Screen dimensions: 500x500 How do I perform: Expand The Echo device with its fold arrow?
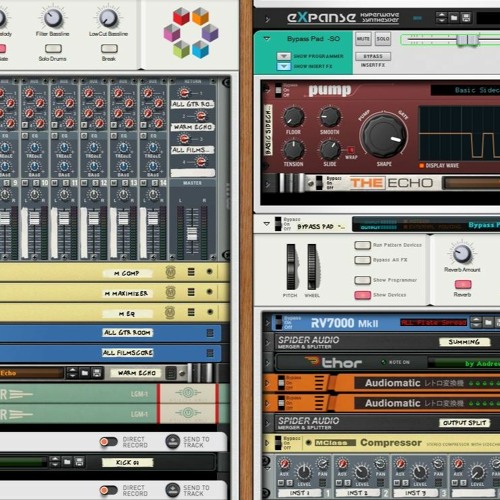pos(267,184)
